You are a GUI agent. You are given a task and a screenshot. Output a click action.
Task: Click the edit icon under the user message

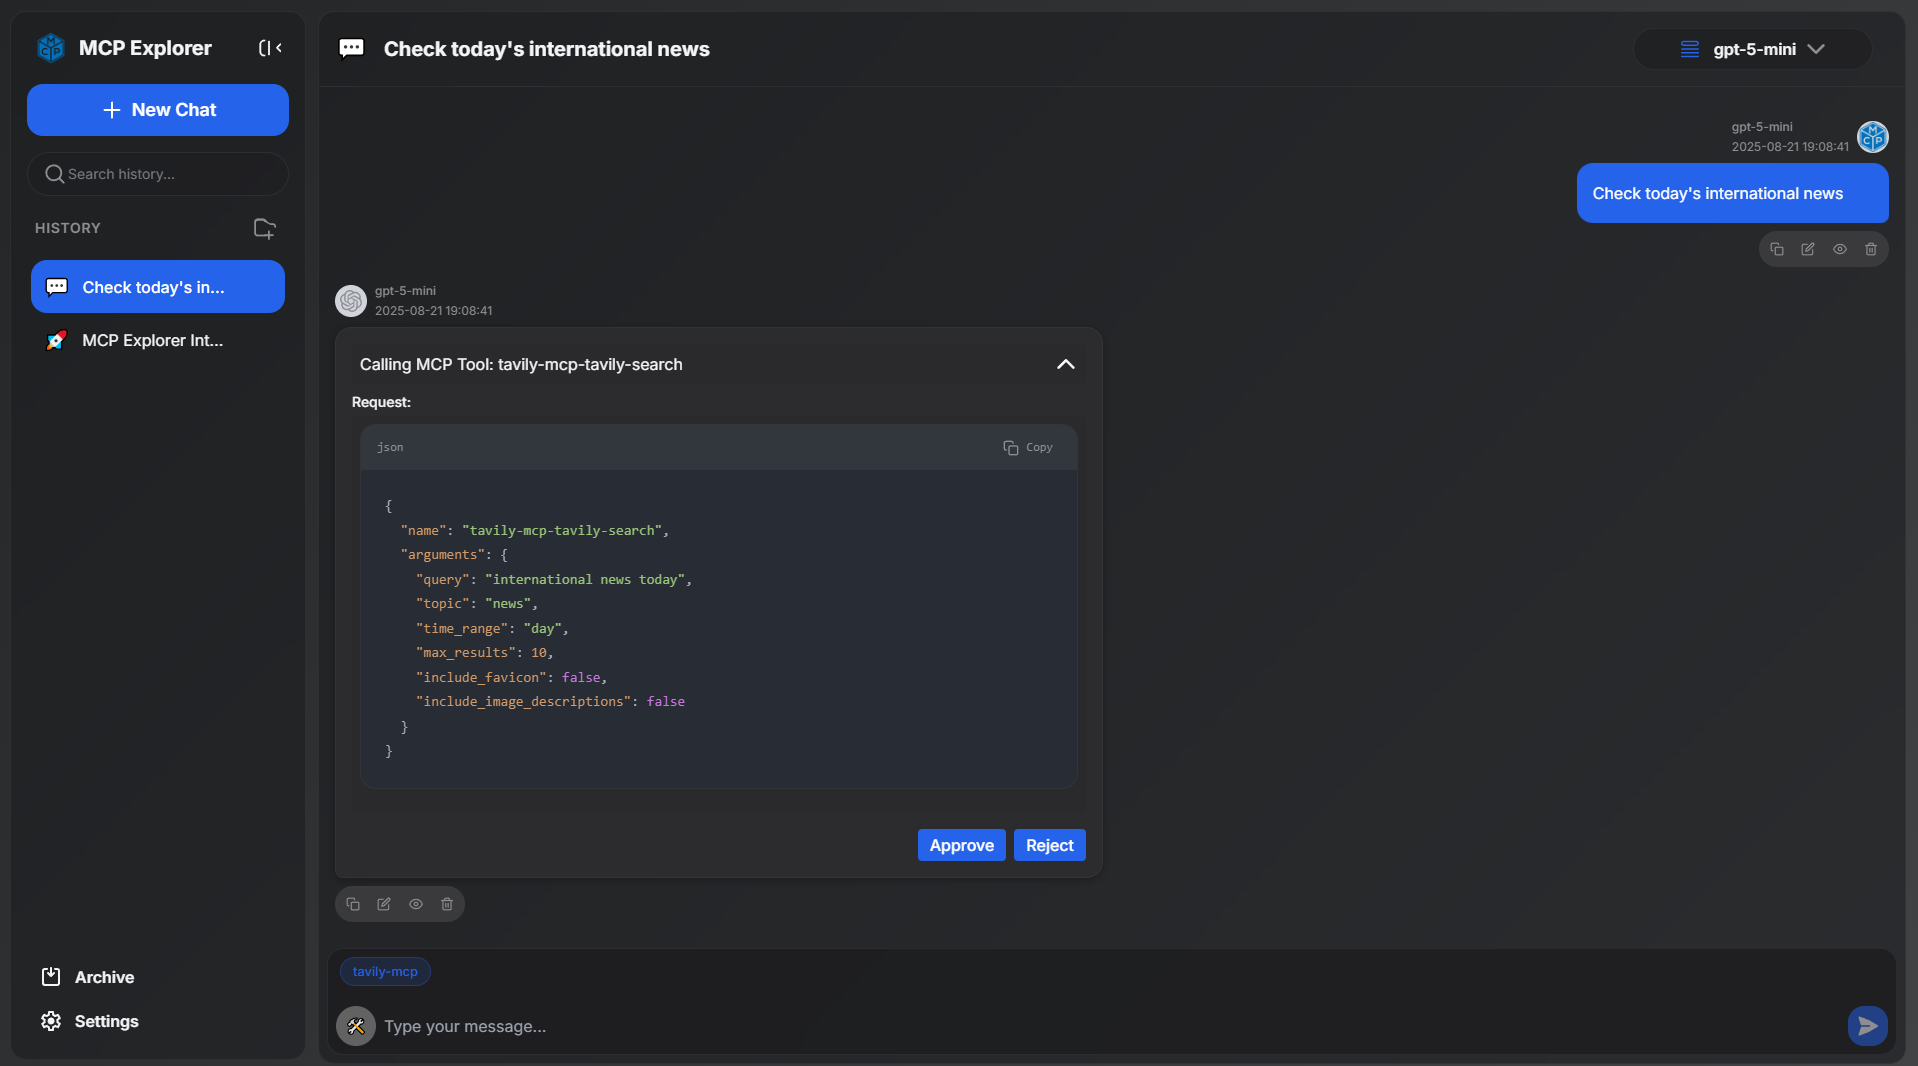(1807, 249)
